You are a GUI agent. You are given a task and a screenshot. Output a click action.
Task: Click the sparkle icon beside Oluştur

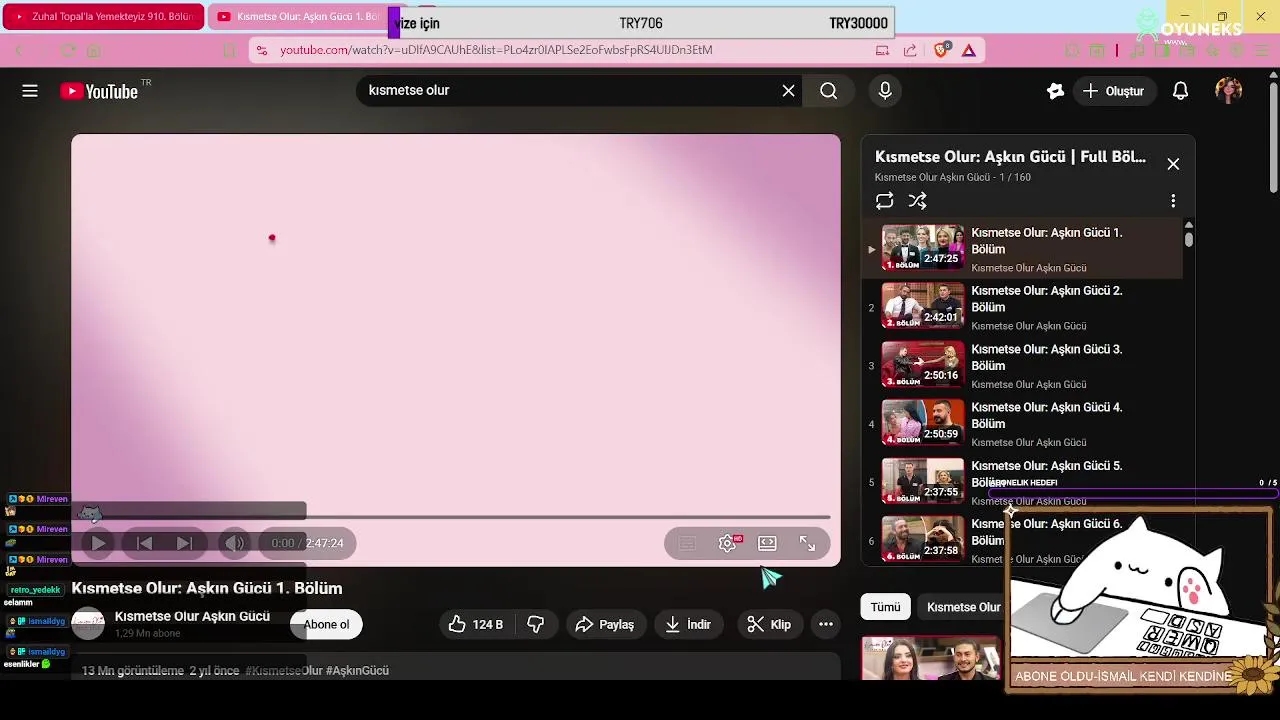[x=1055, y=91]
